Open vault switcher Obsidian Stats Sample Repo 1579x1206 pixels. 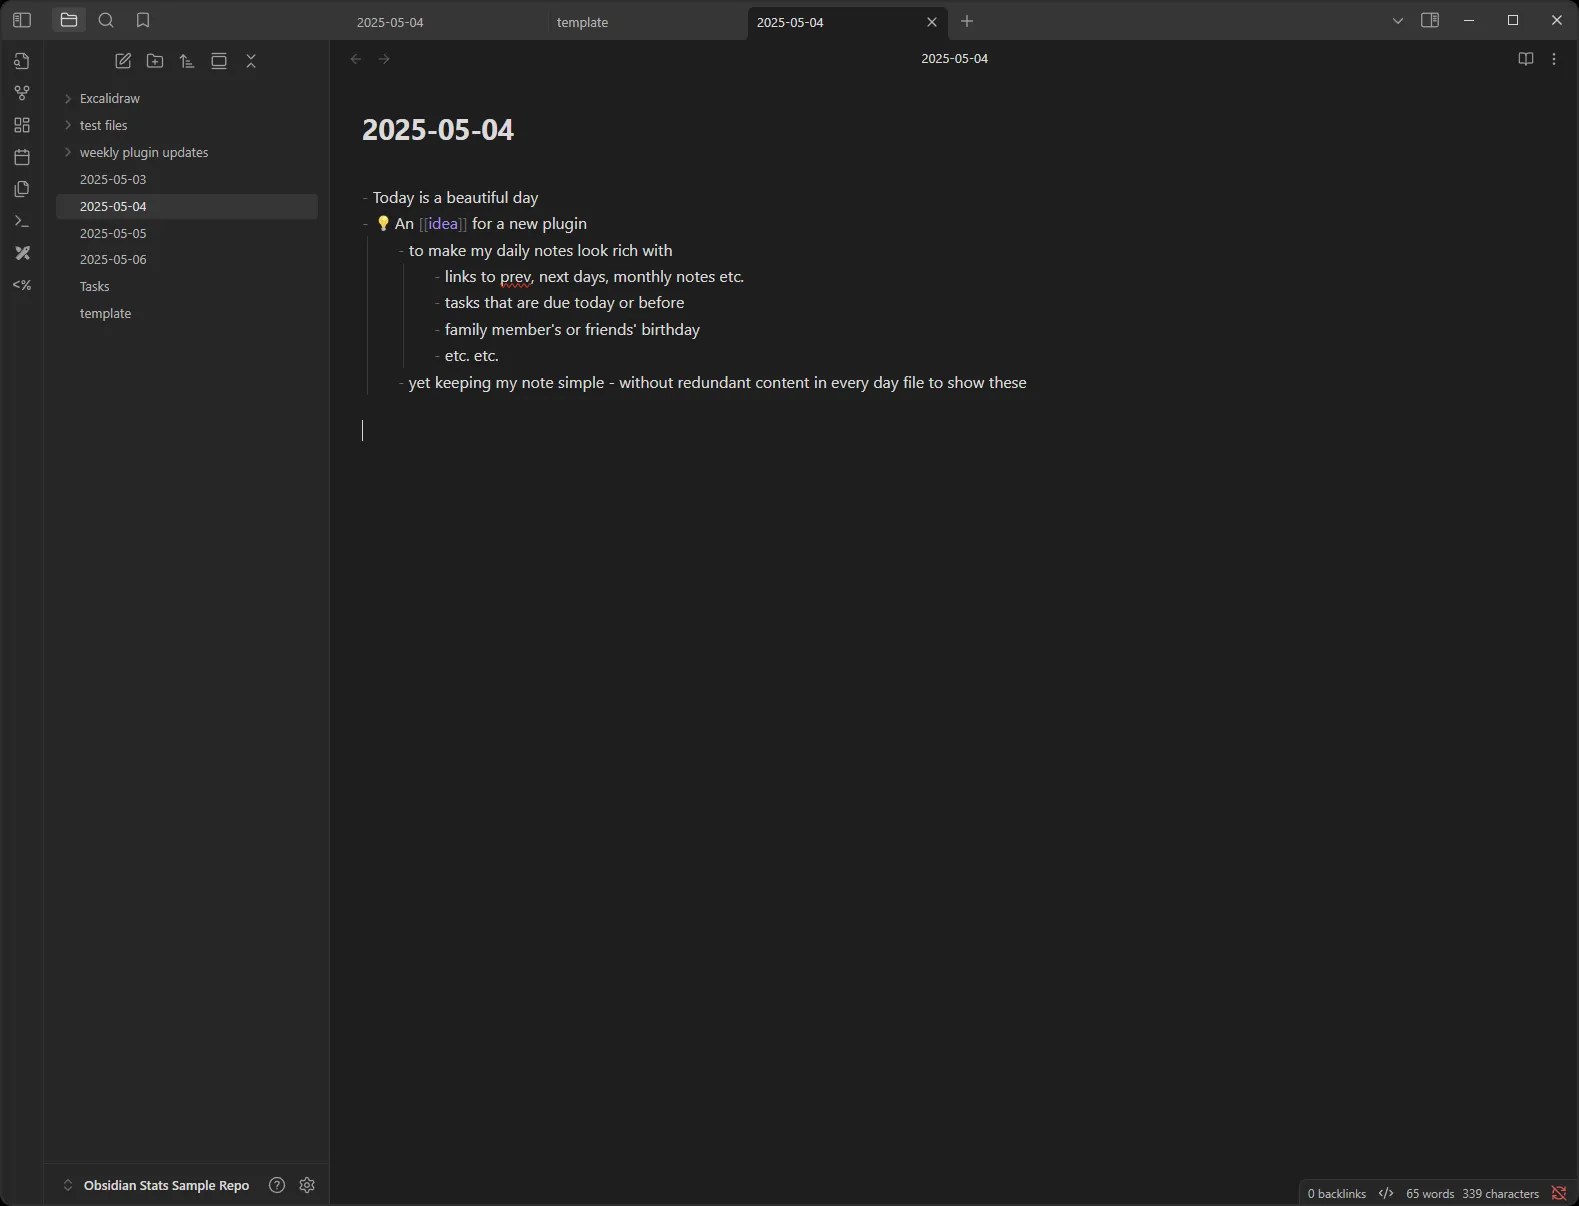[x=156, y=1185]
